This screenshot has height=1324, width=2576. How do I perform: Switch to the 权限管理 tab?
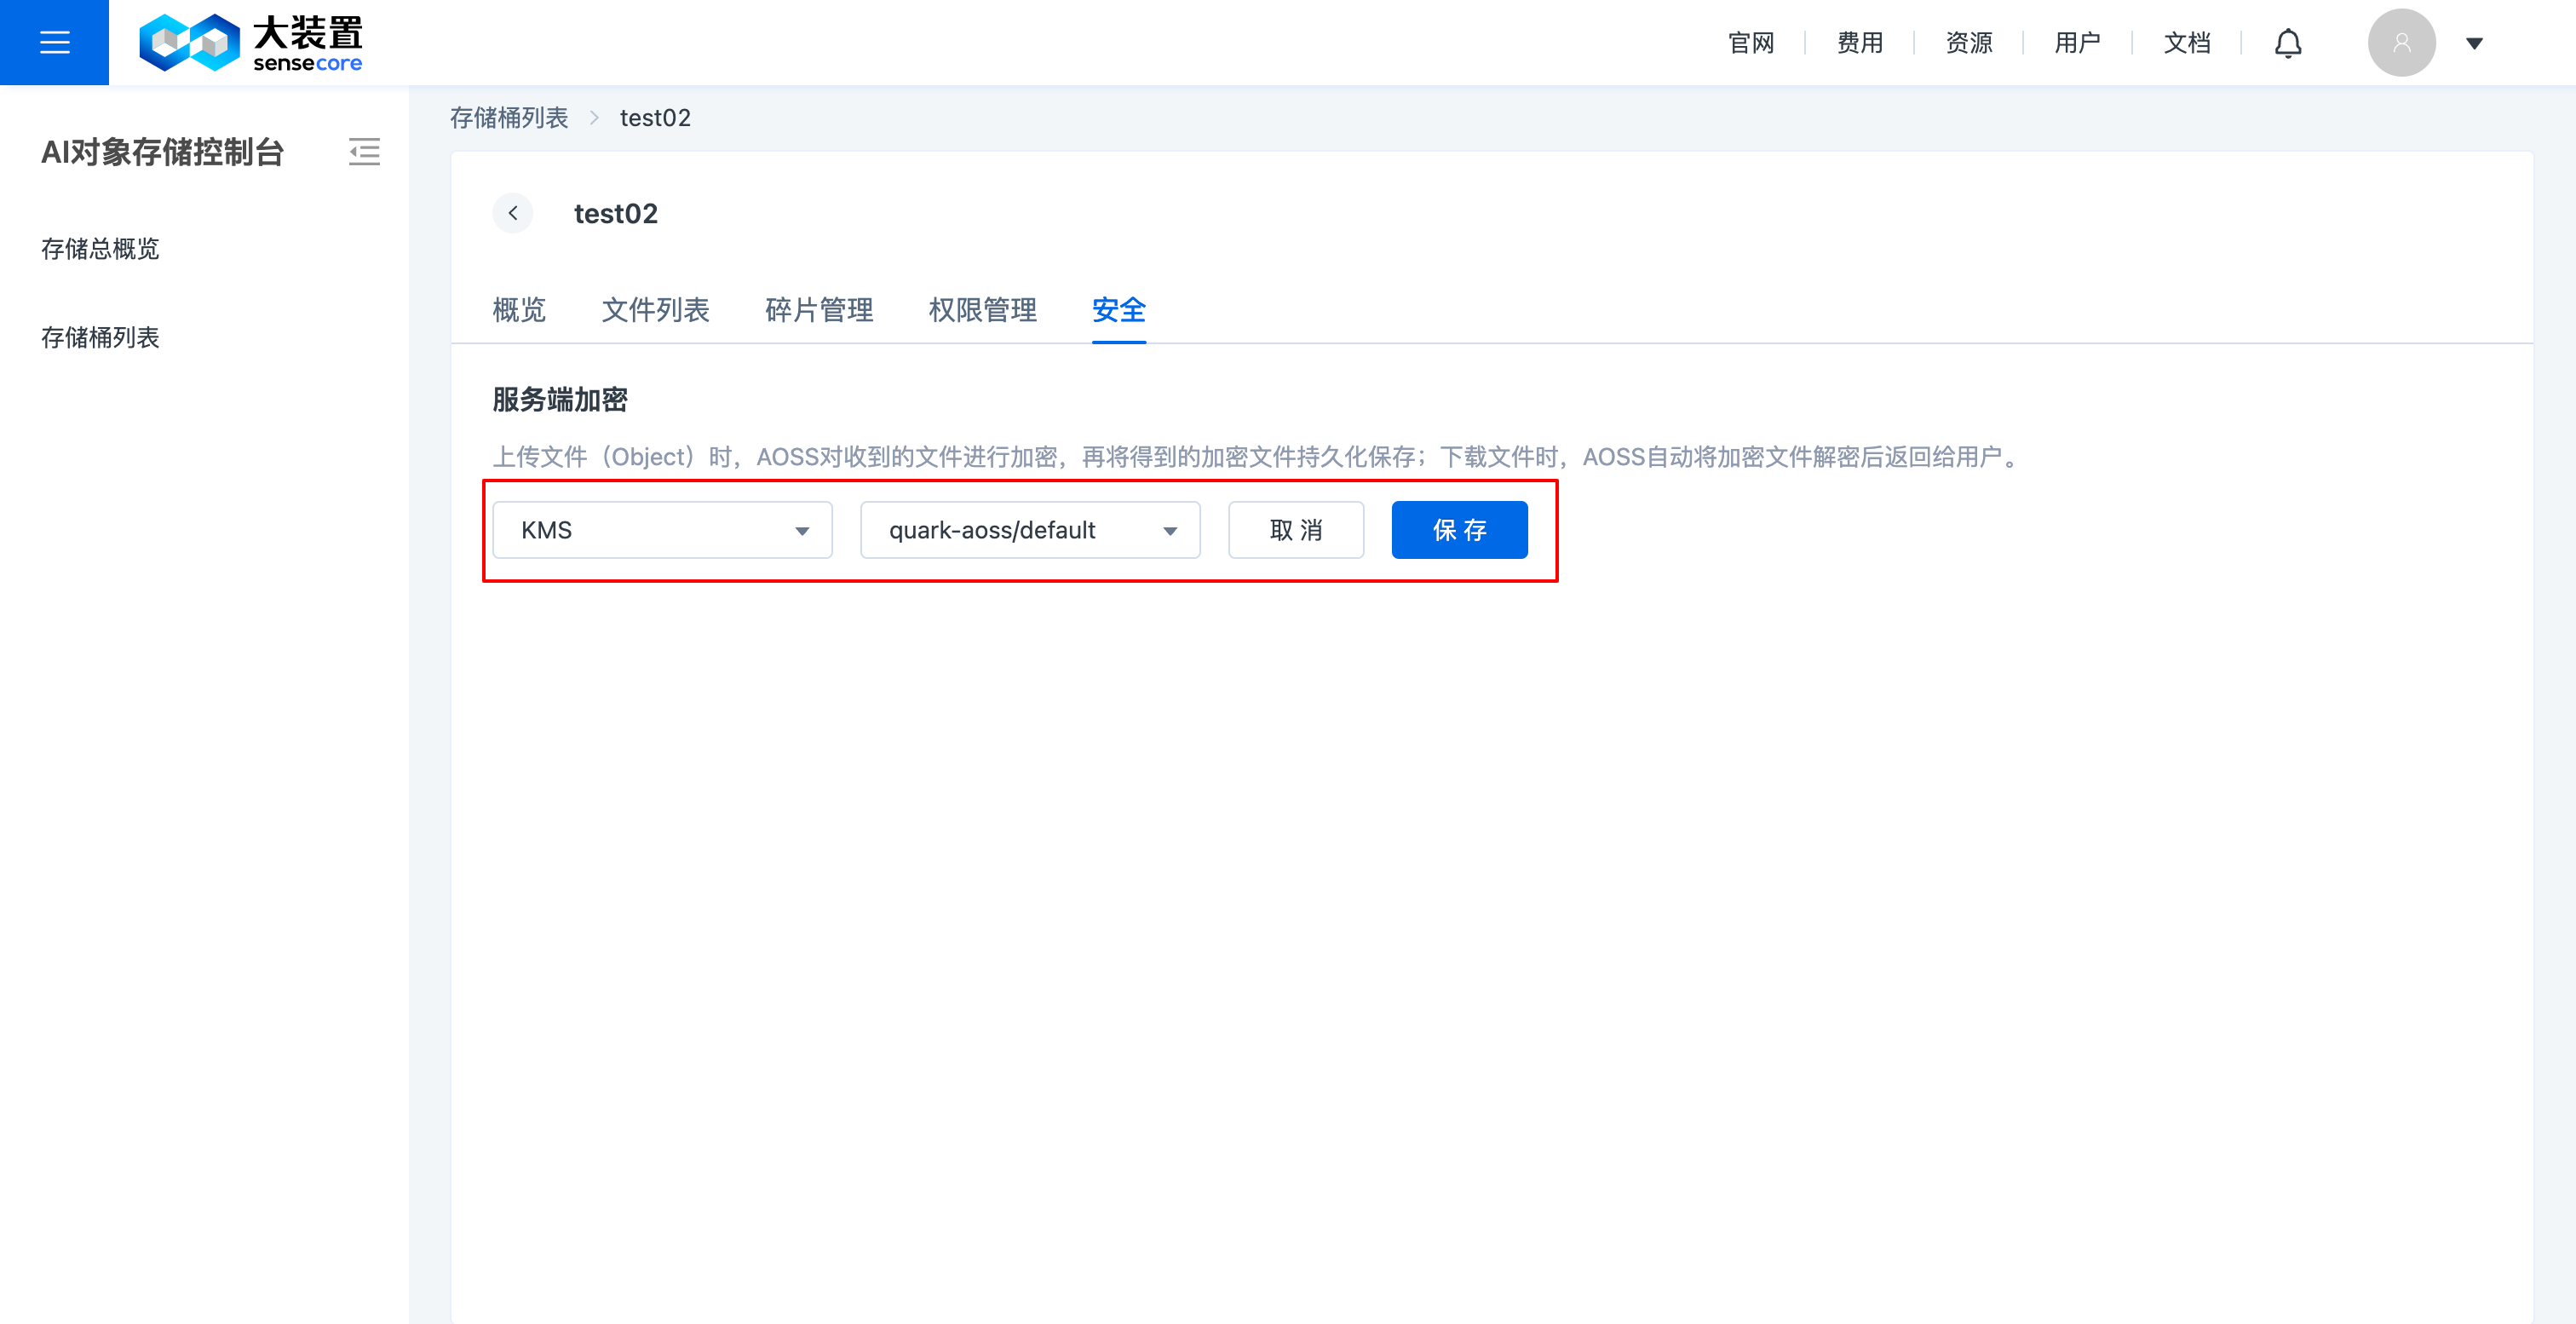tap(981, 311)
